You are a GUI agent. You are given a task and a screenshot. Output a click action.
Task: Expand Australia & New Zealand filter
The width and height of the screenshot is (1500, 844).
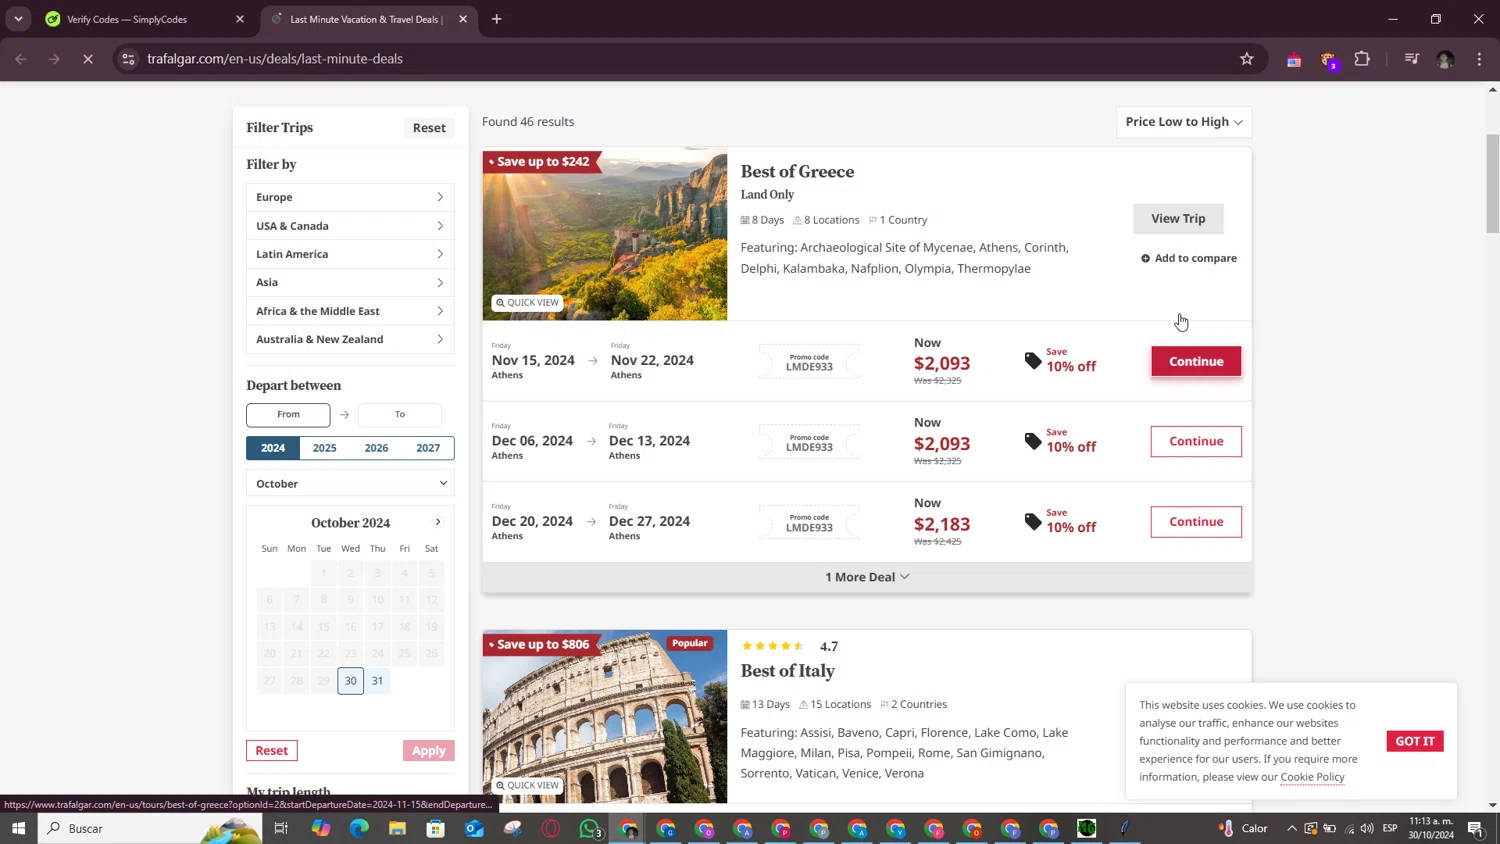coord(350,339)
